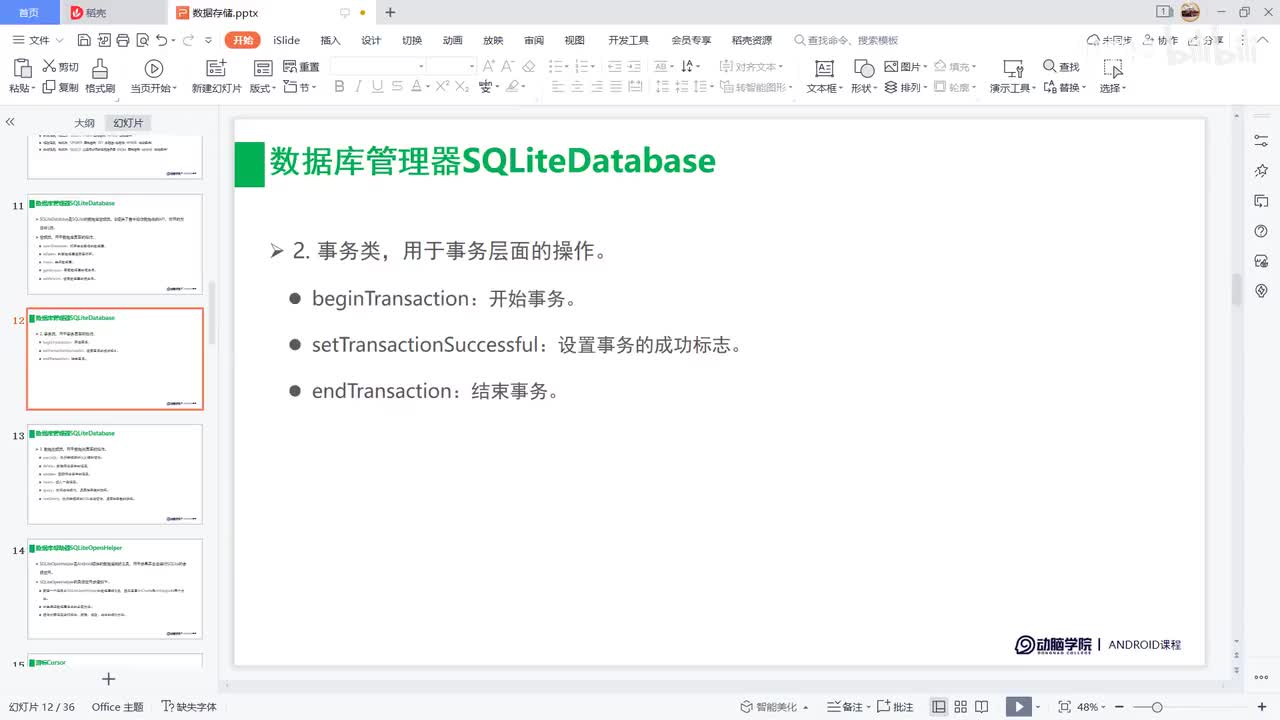Click the 分享 share button
Viewport: 1280px width, 720px height.
point(1204,40)
